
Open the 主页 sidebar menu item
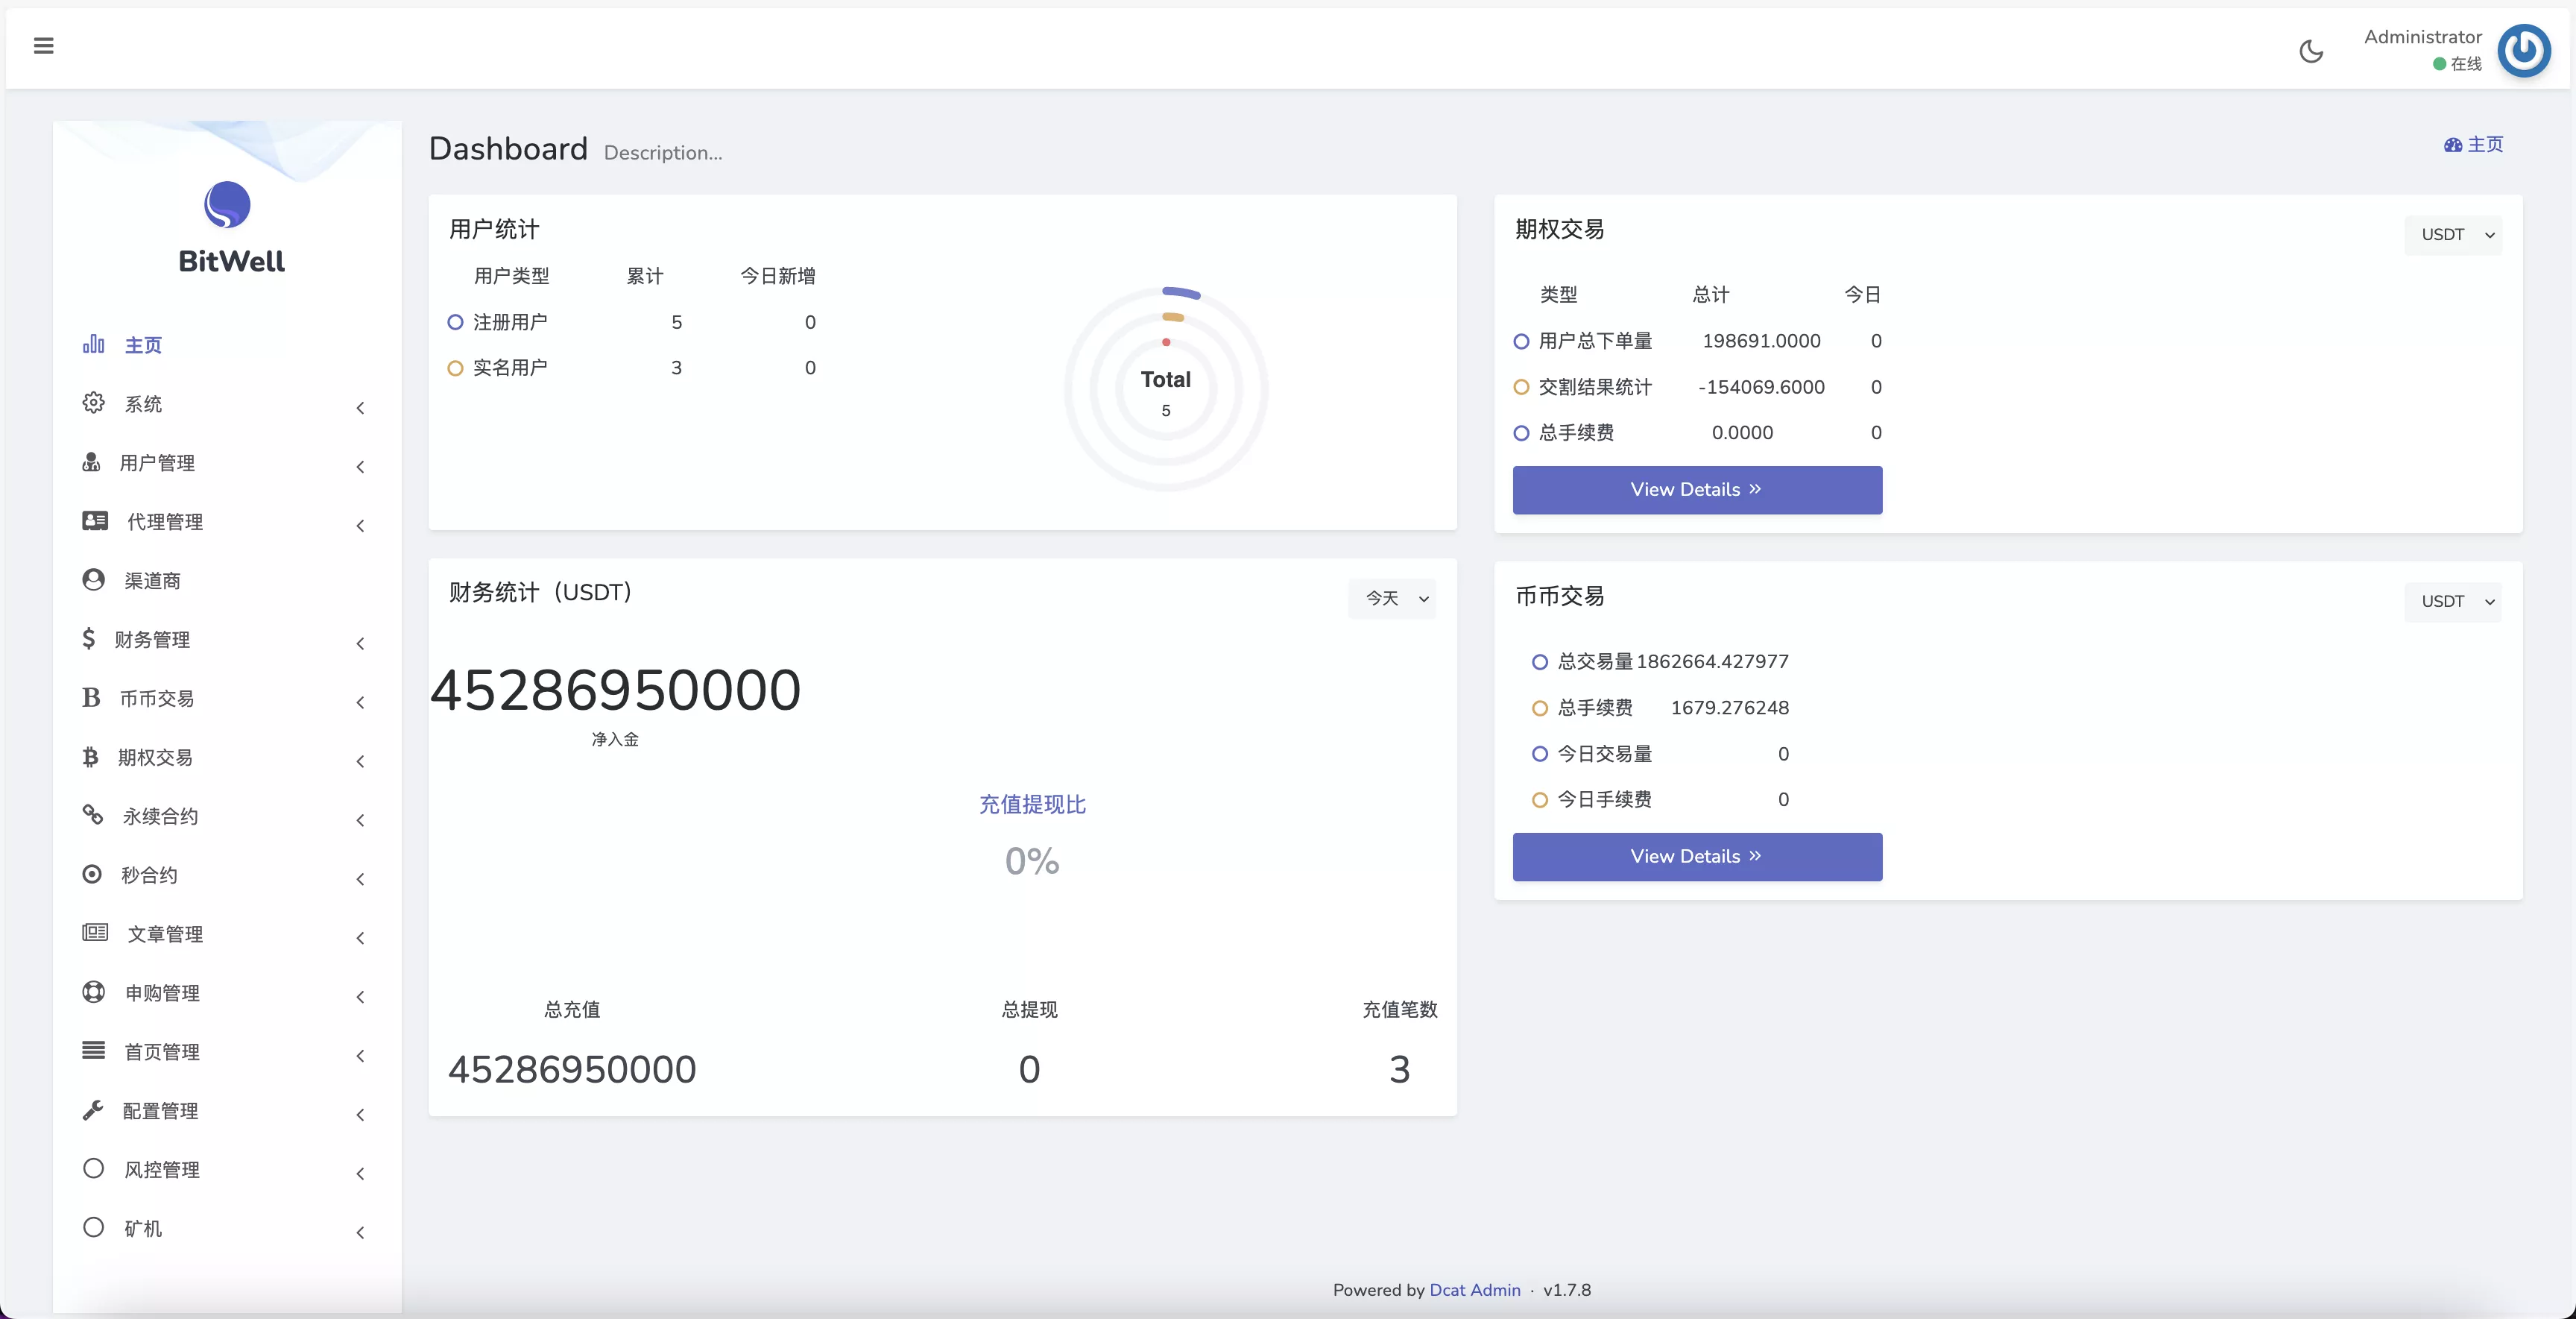(x=143, y=345)
